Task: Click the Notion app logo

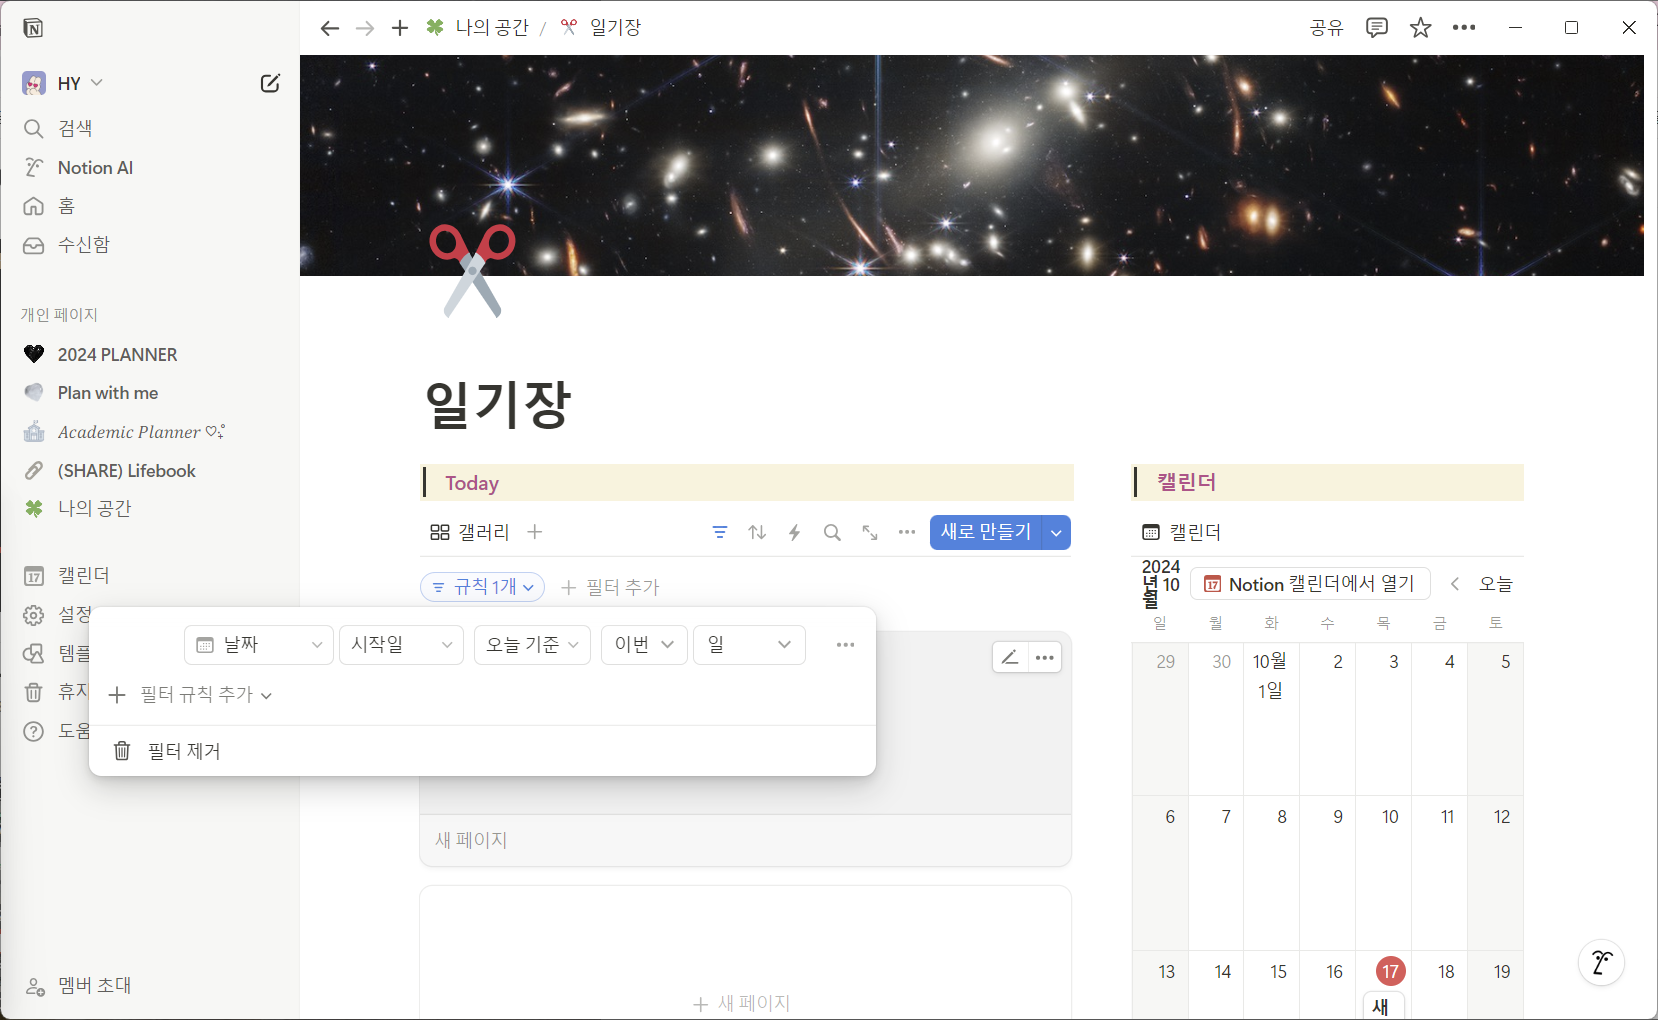Action: (33, 28)
